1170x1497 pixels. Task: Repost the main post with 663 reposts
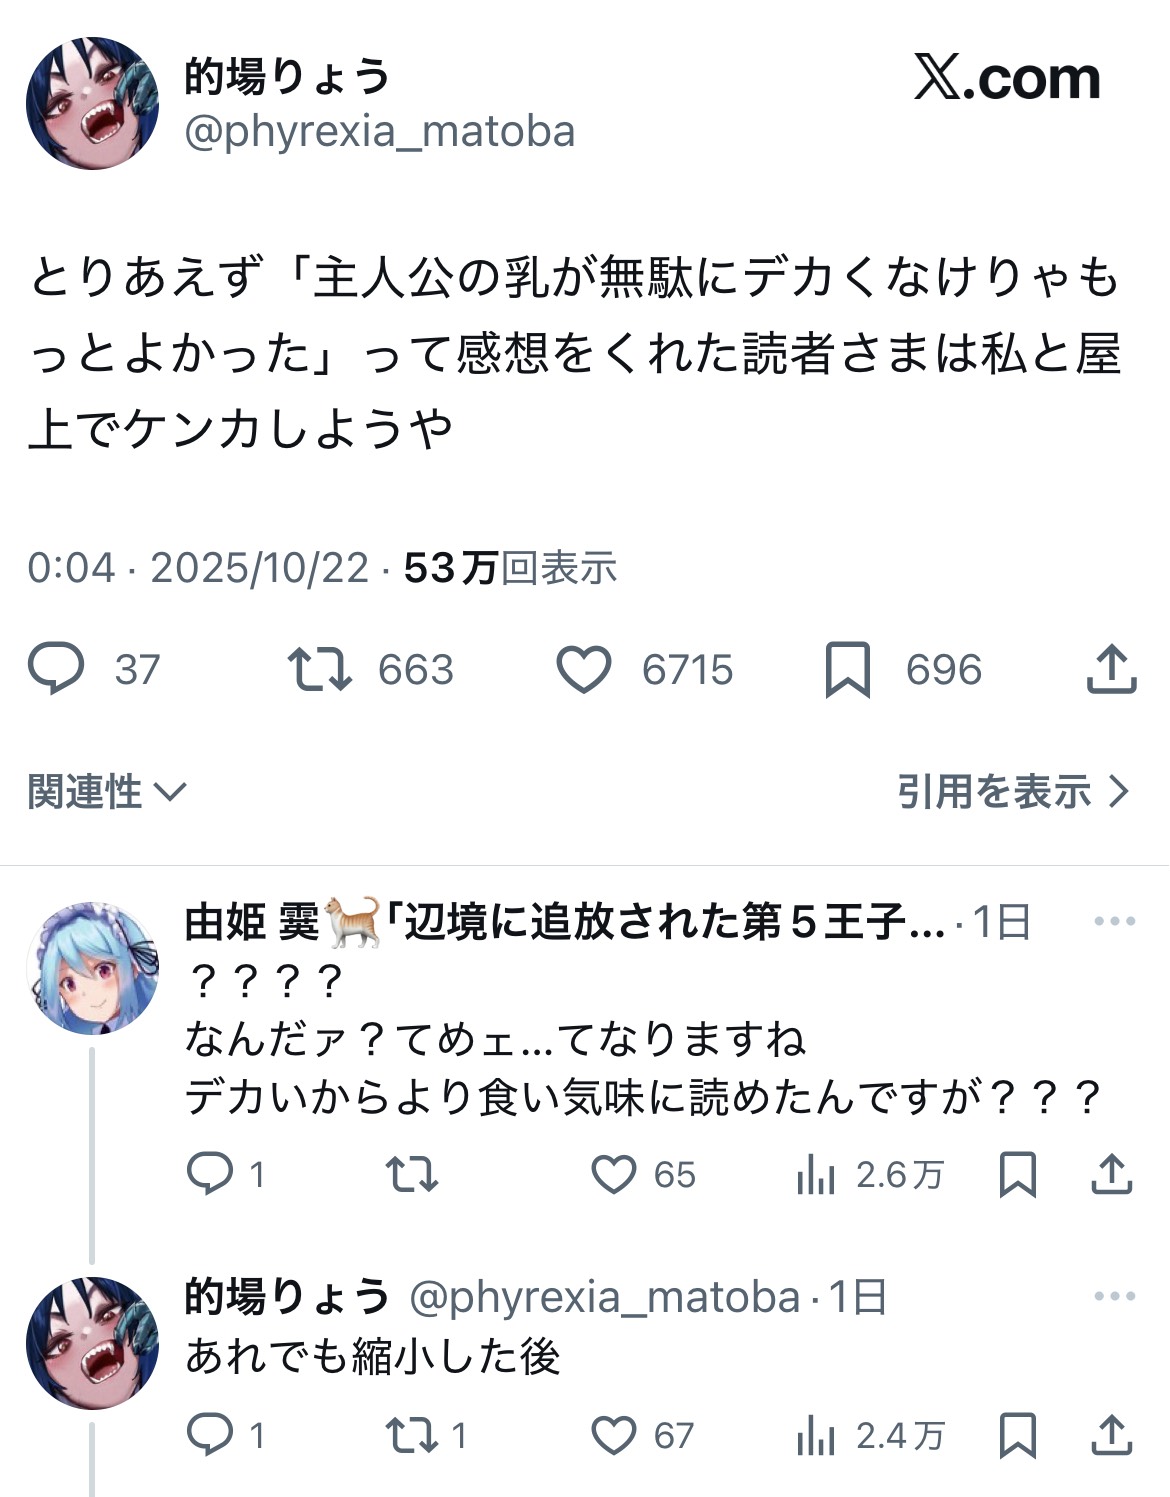[x=320, y=670]
